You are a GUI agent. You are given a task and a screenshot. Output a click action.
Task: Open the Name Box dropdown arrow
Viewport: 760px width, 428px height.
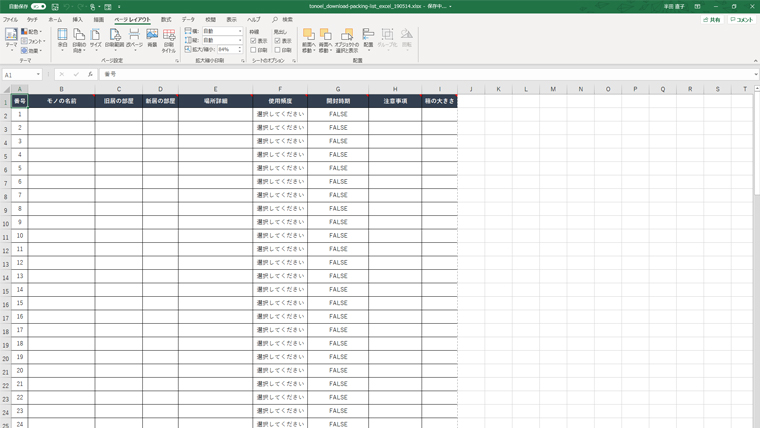(39, 74)
